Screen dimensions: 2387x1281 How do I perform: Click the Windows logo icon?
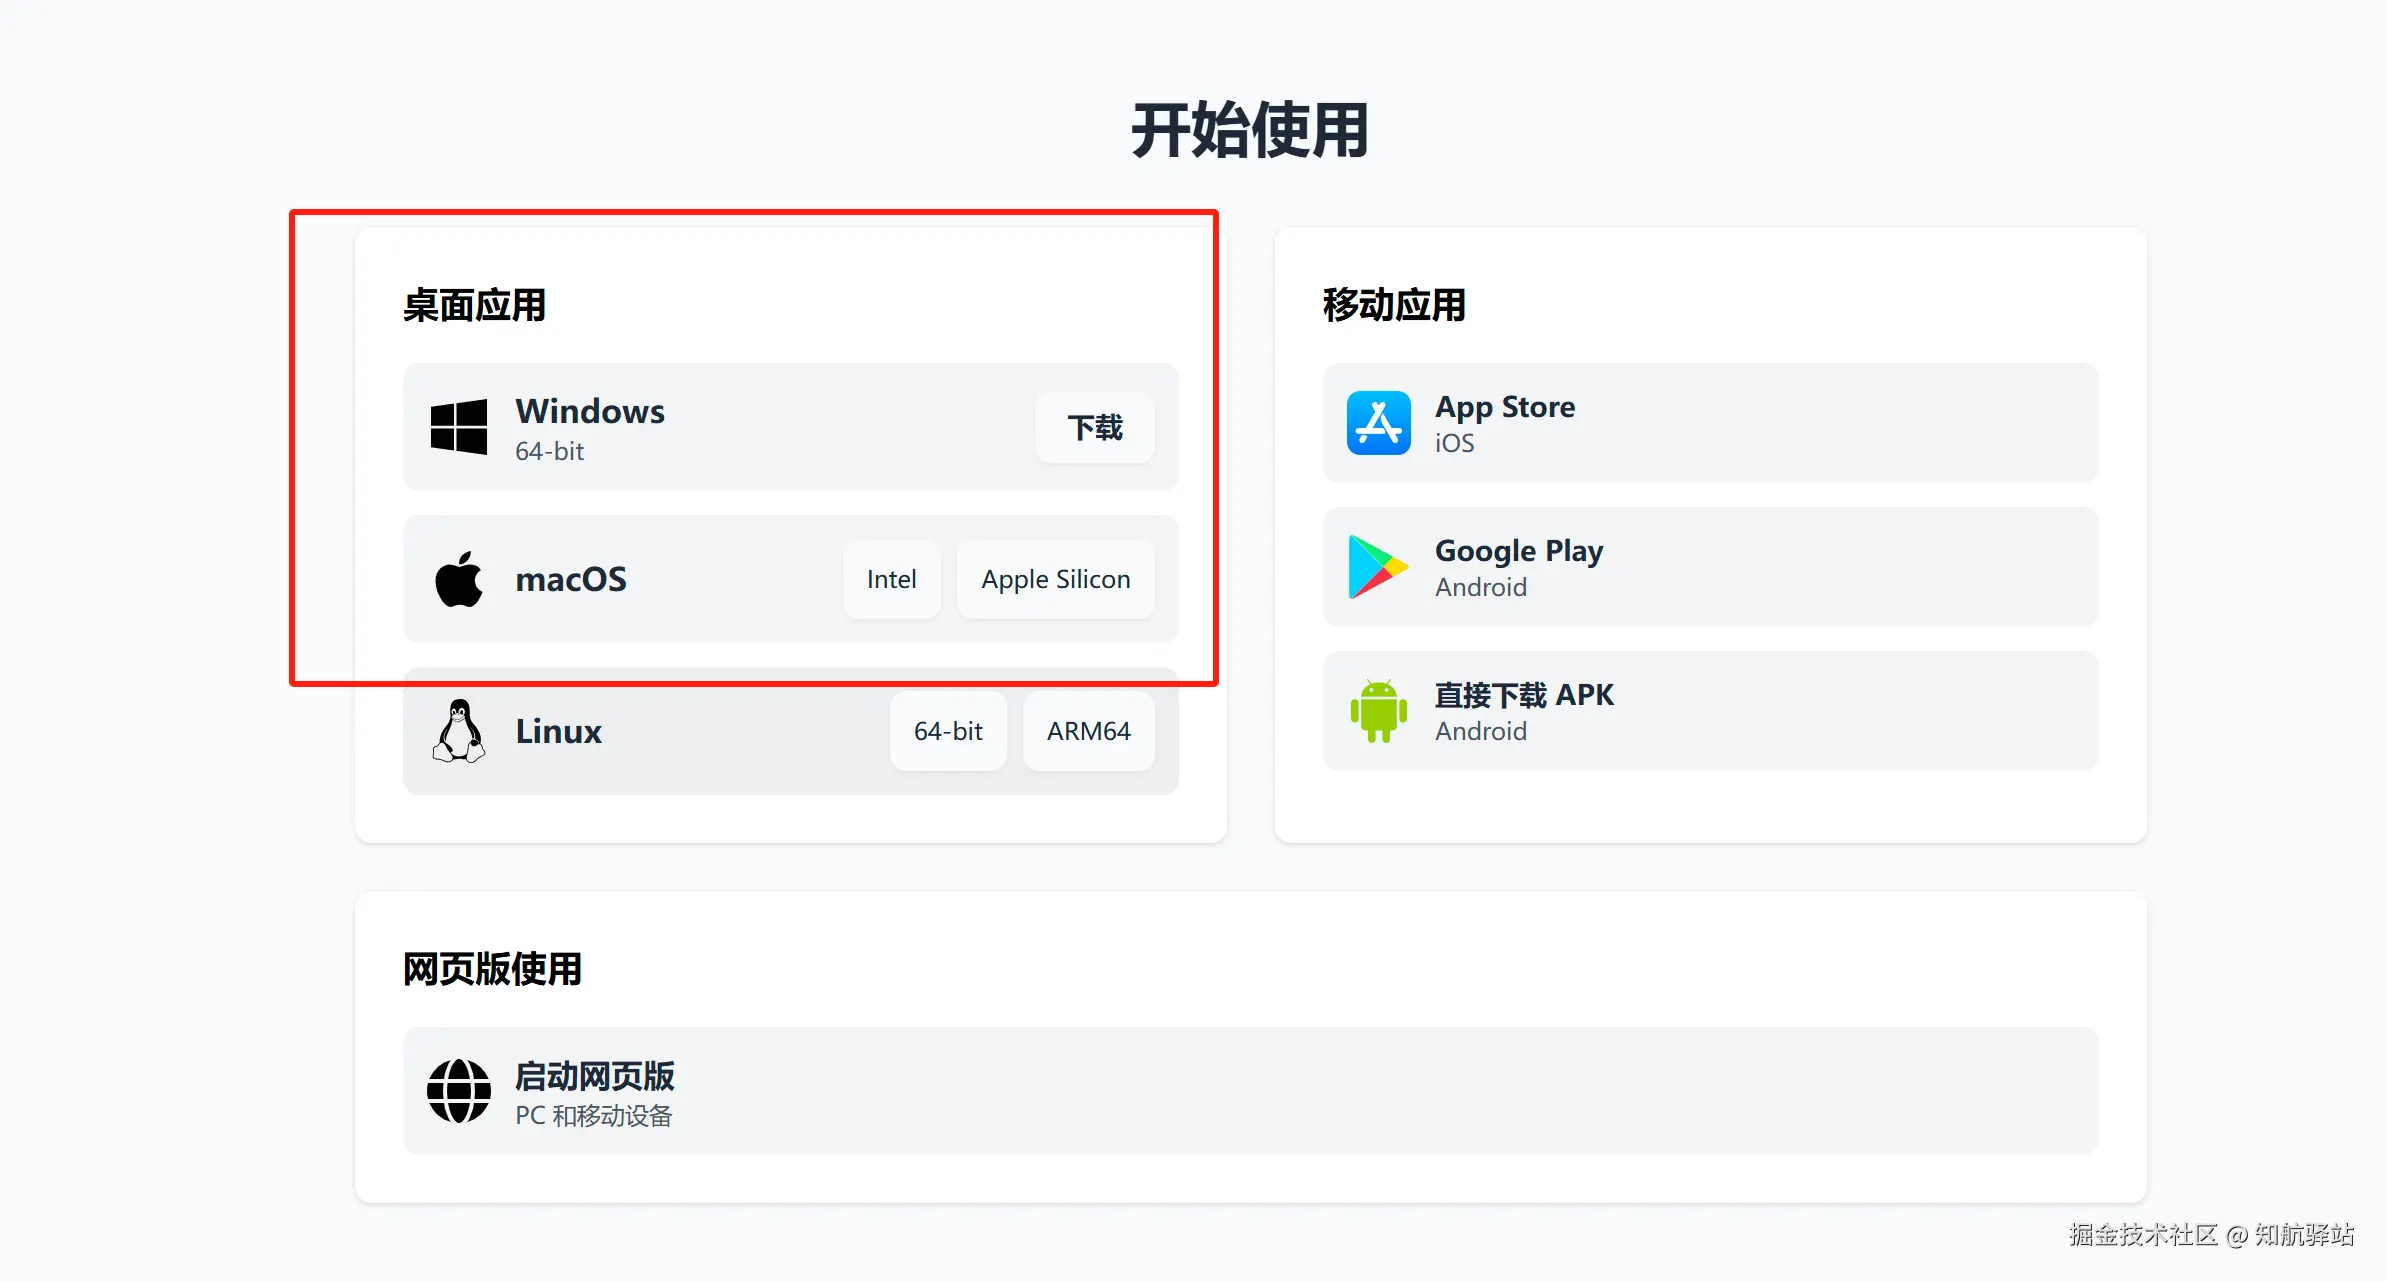pyautogui.click(x=459, y=427)
